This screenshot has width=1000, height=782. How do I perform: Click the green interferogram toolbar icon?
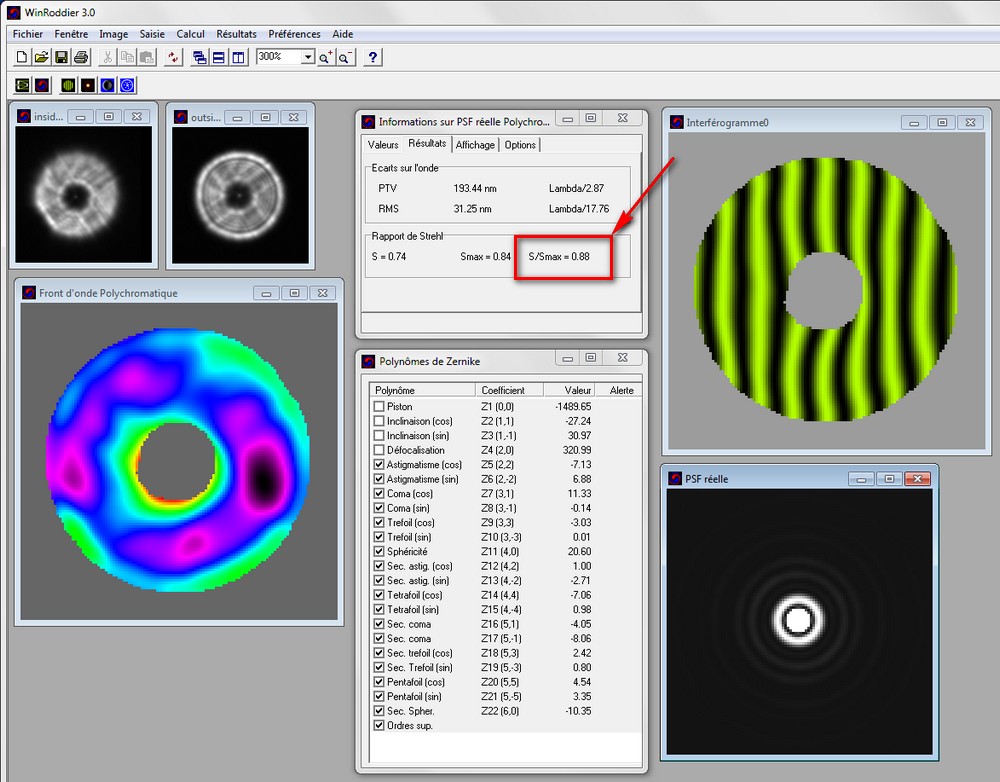click(x=68, y=85)
